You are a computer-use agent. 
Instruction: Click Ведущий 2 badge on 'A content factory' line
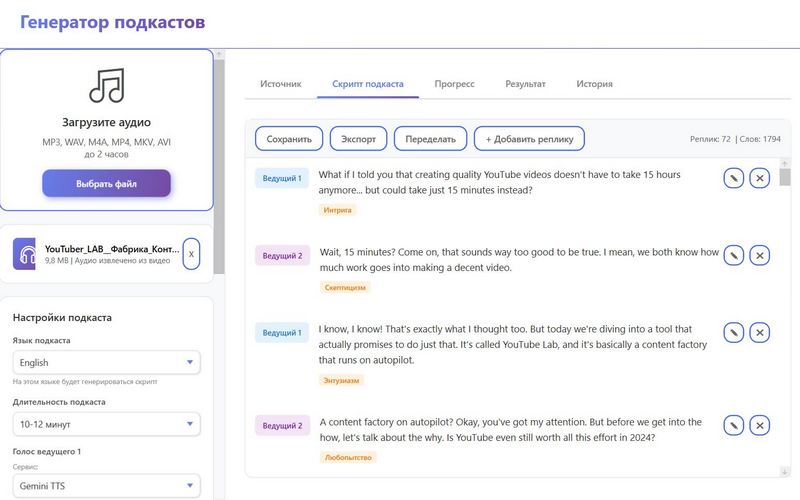click(282, 426)
